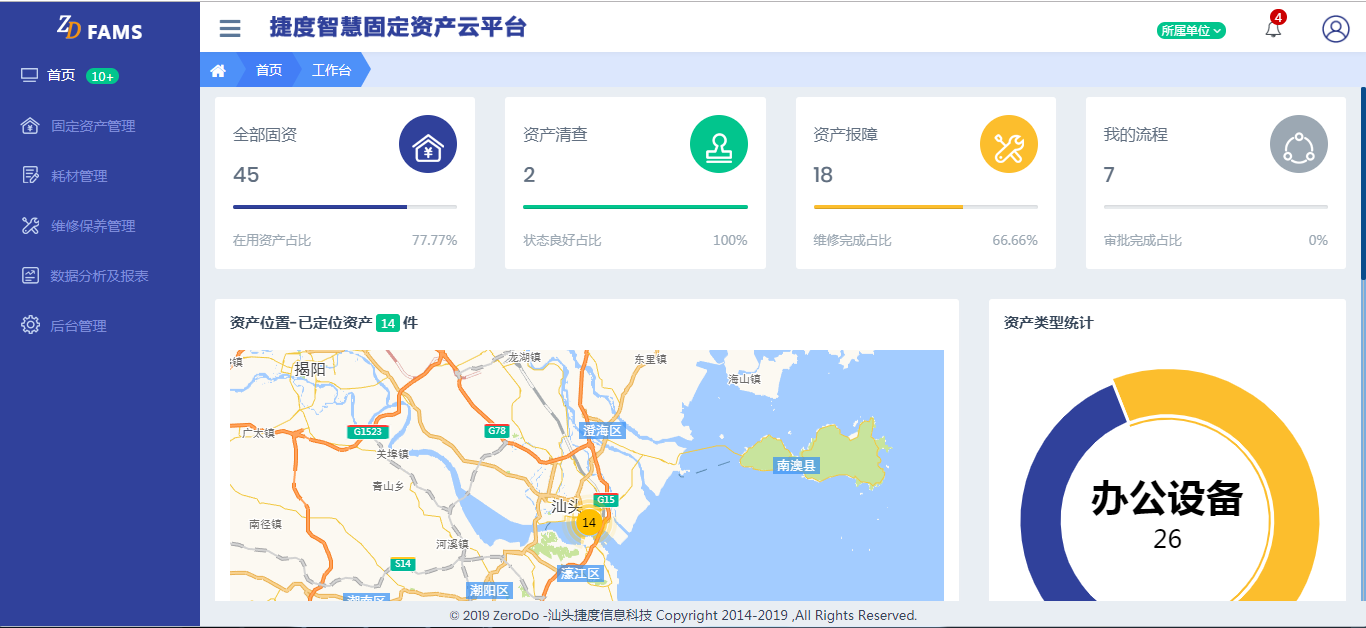
Task: Toggle the hamburger sidebar menu
Action: pyautogui.click(x=230, y=28)
